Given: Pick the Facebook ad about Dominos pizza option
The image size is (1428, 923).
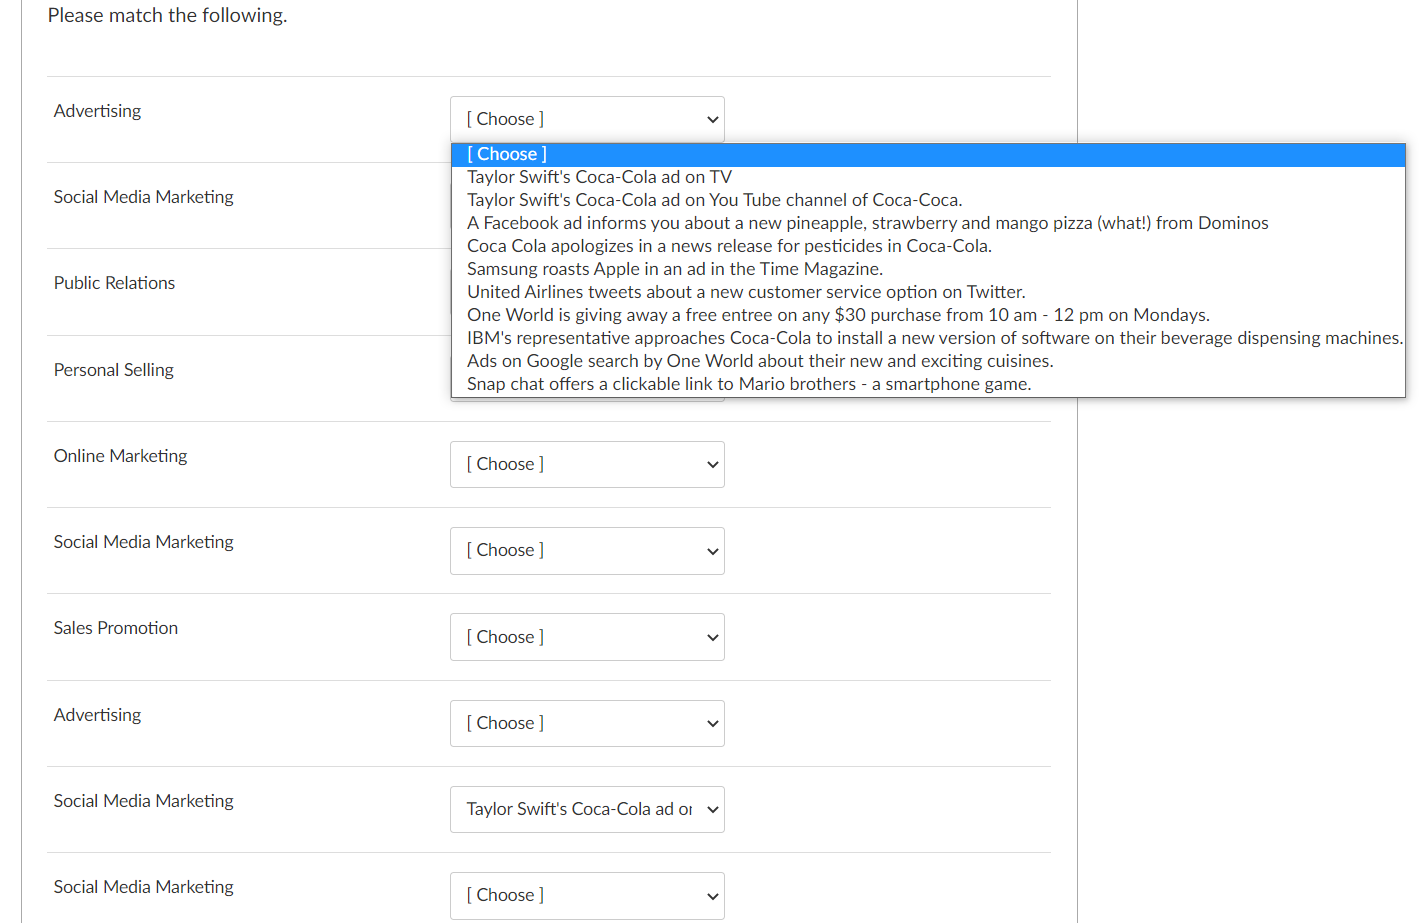Looking at the screenshot, I should (x=928, y=223).
